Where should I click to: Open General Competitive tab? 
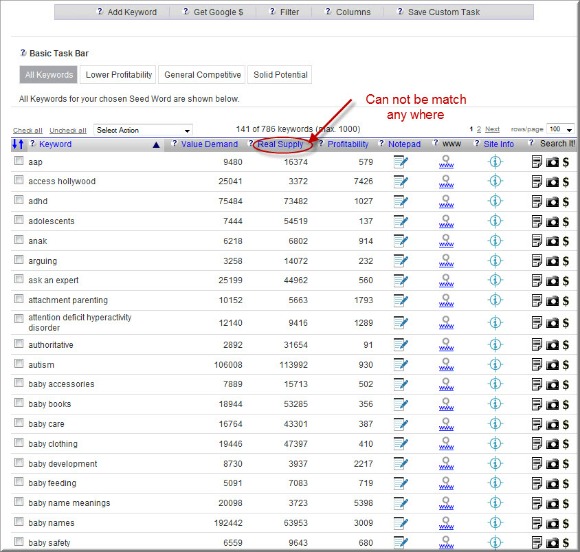pos(202,75)
